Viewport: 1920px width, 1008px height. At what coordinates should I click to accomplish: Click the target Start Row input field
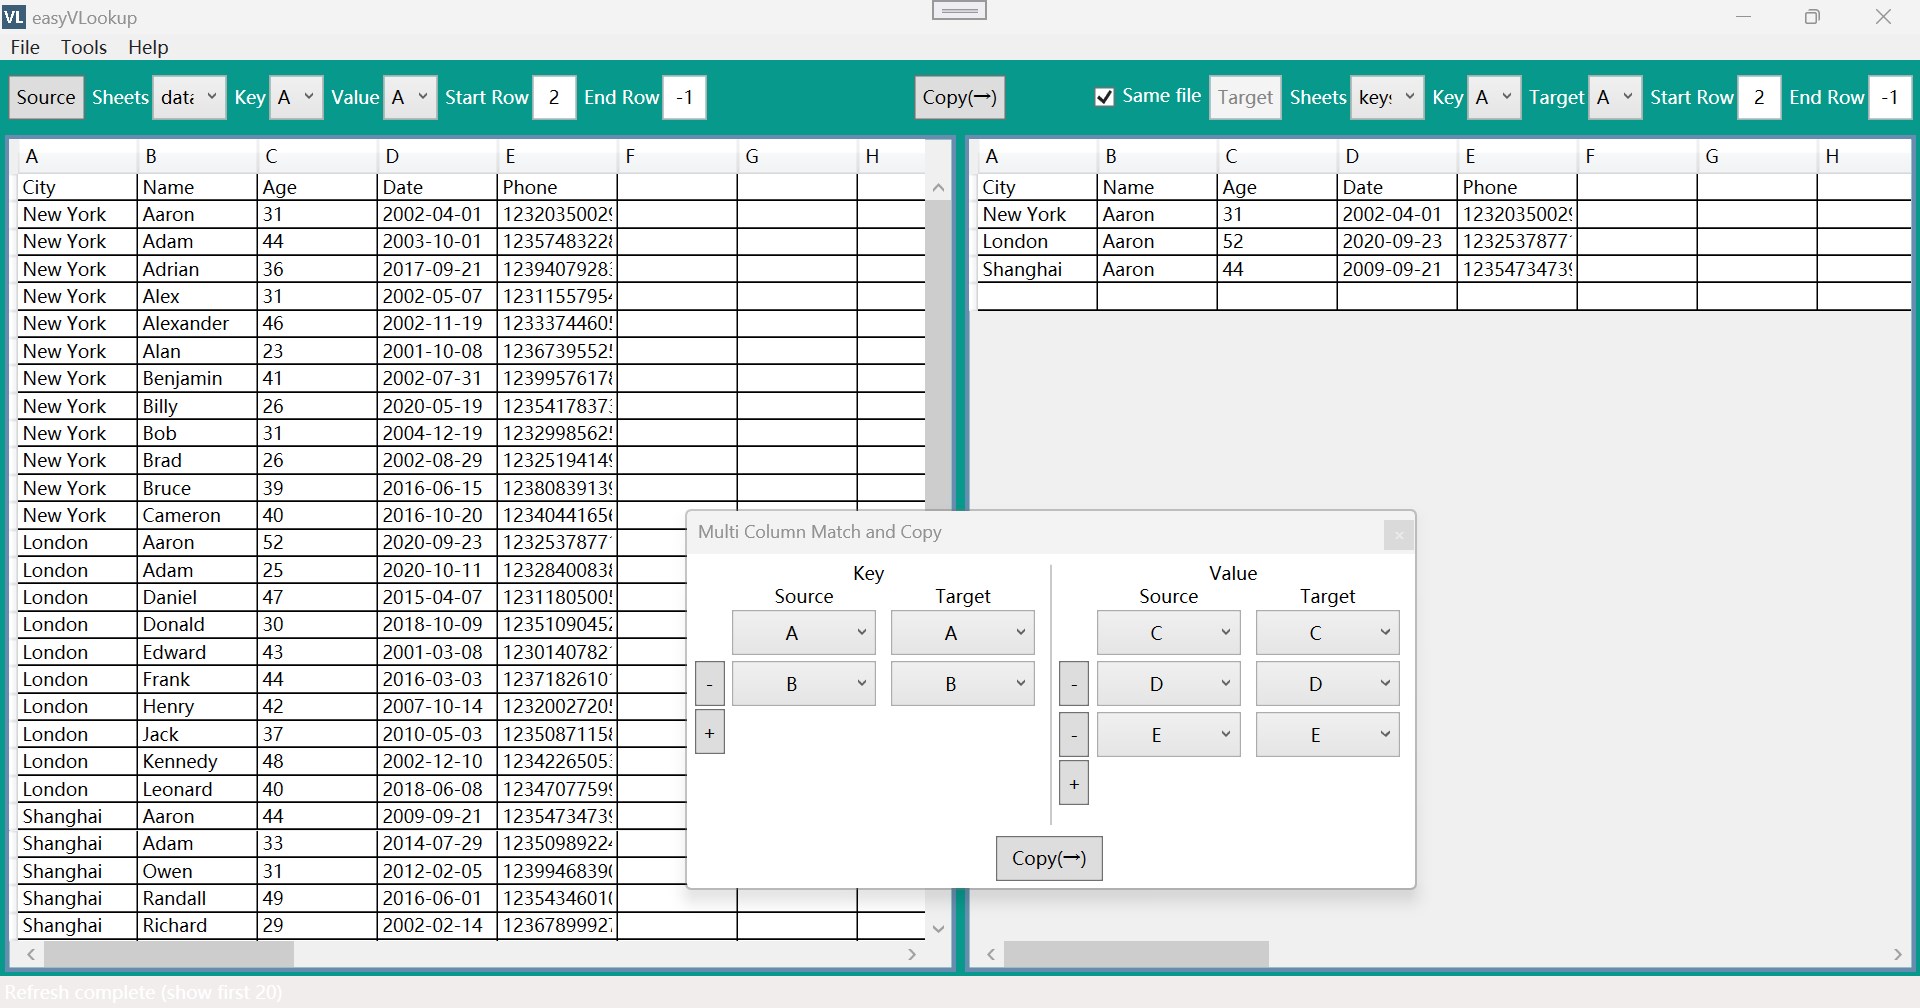point(1759,97)
